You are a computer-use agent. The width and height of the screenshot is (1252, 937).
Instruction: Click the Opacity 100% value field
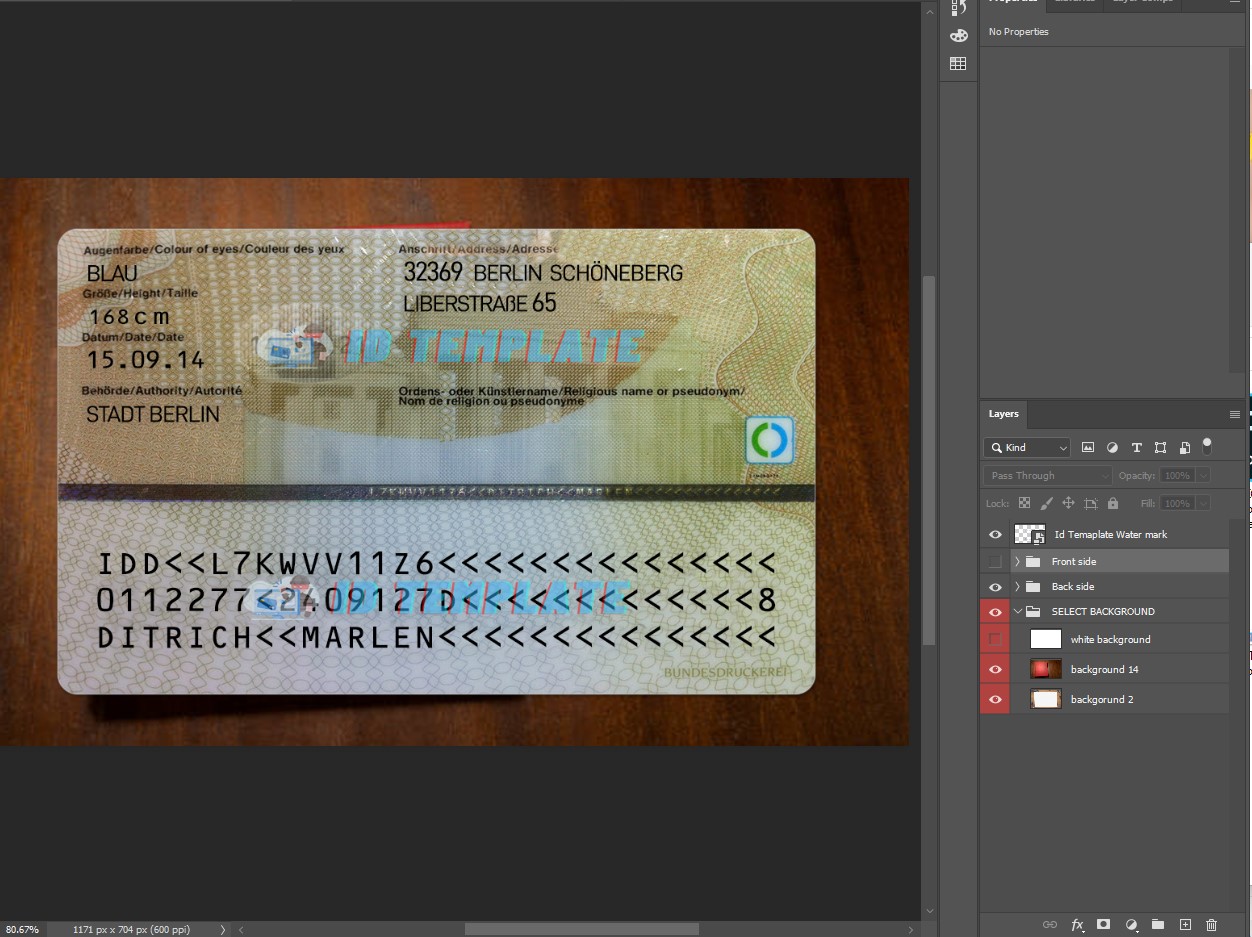1177,476
